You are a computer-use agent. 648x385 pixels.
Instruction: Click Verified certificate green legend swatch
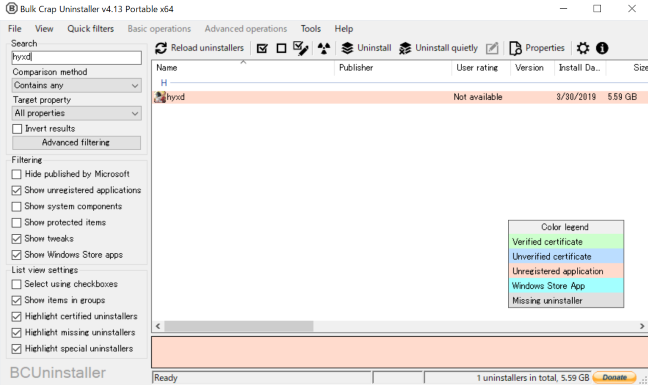tap(566, 242)
